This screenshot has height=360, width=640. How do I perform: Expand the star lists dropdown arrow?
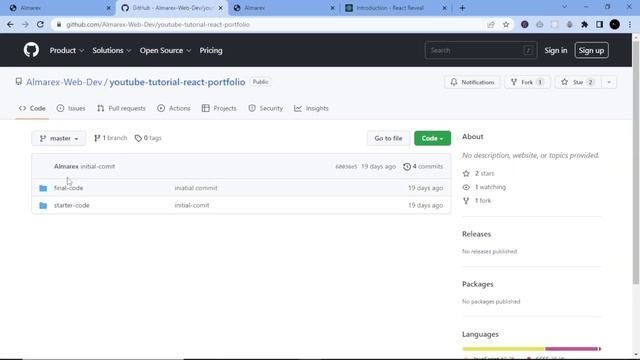609,82
